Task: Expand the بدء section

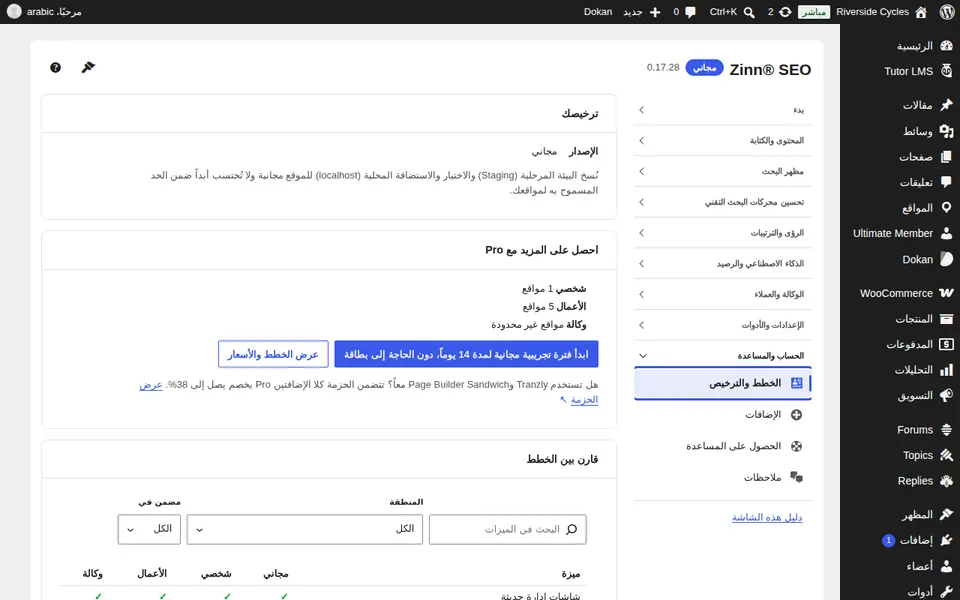Action: [x=723, y=110]
